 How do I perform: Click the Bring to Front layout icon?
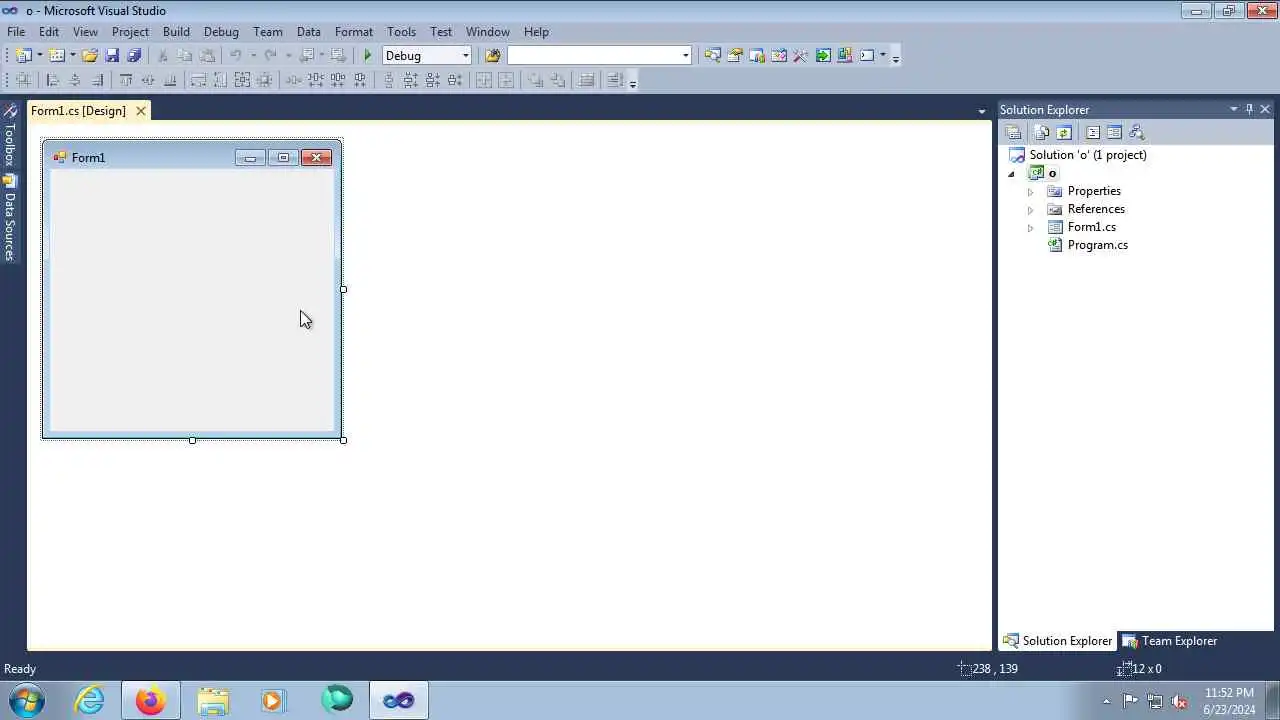coord(535,80)
